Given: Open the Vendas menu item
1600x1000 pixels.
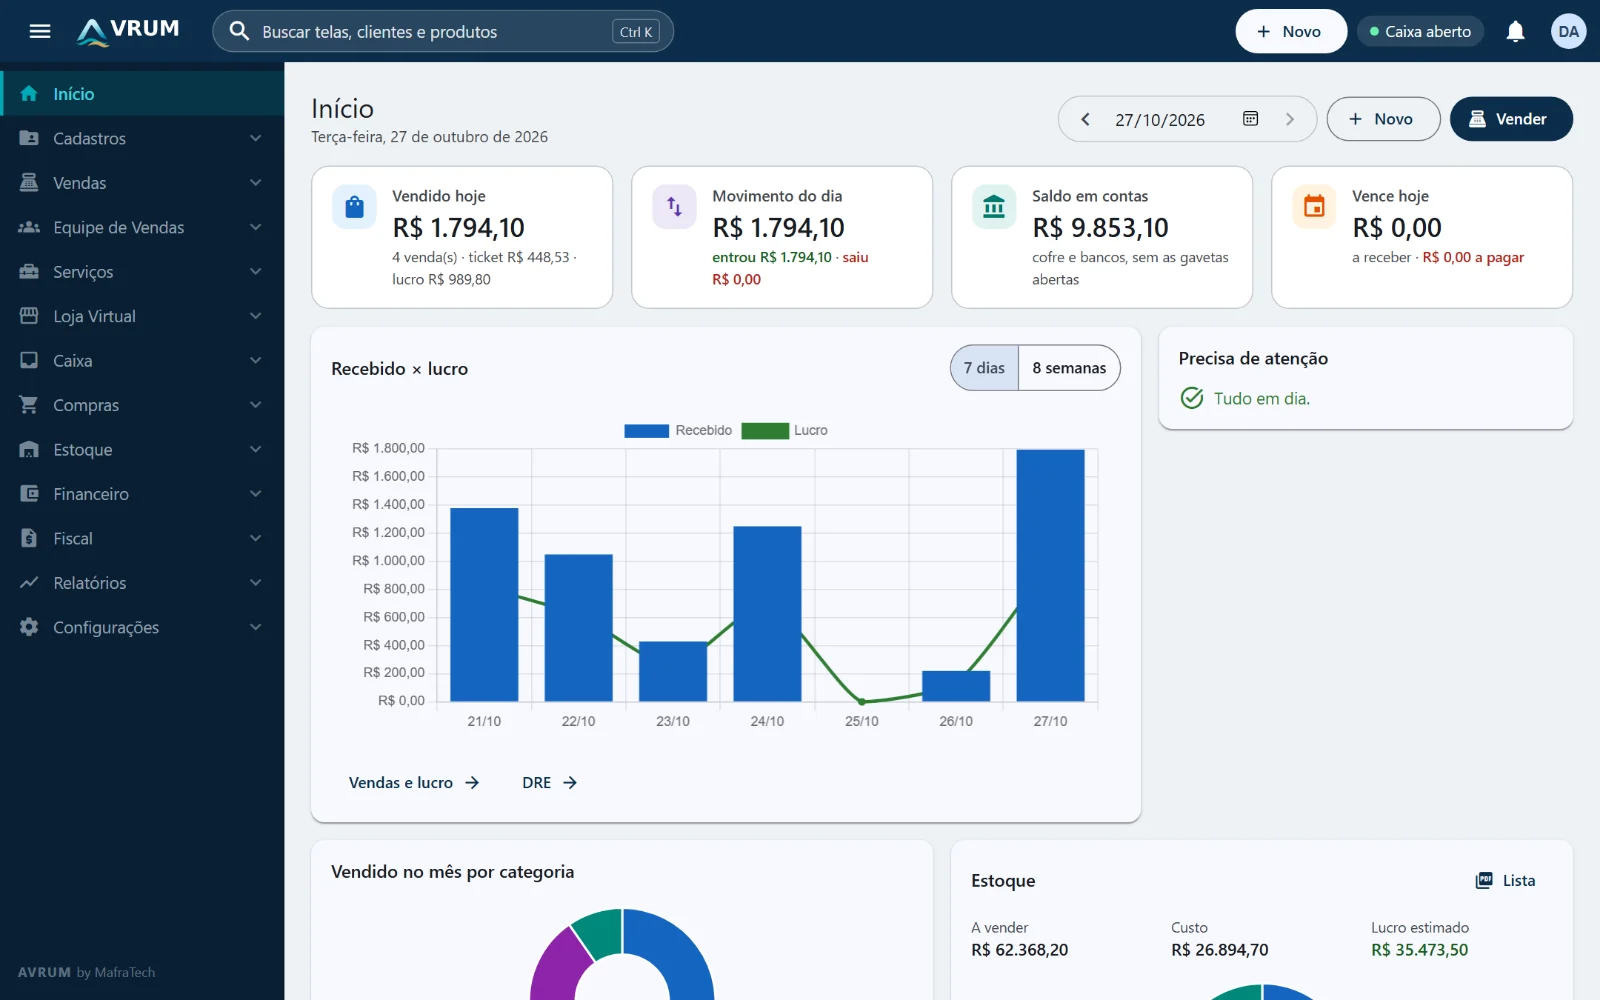Looking at the screenshot, I should (x=142, y=183).
